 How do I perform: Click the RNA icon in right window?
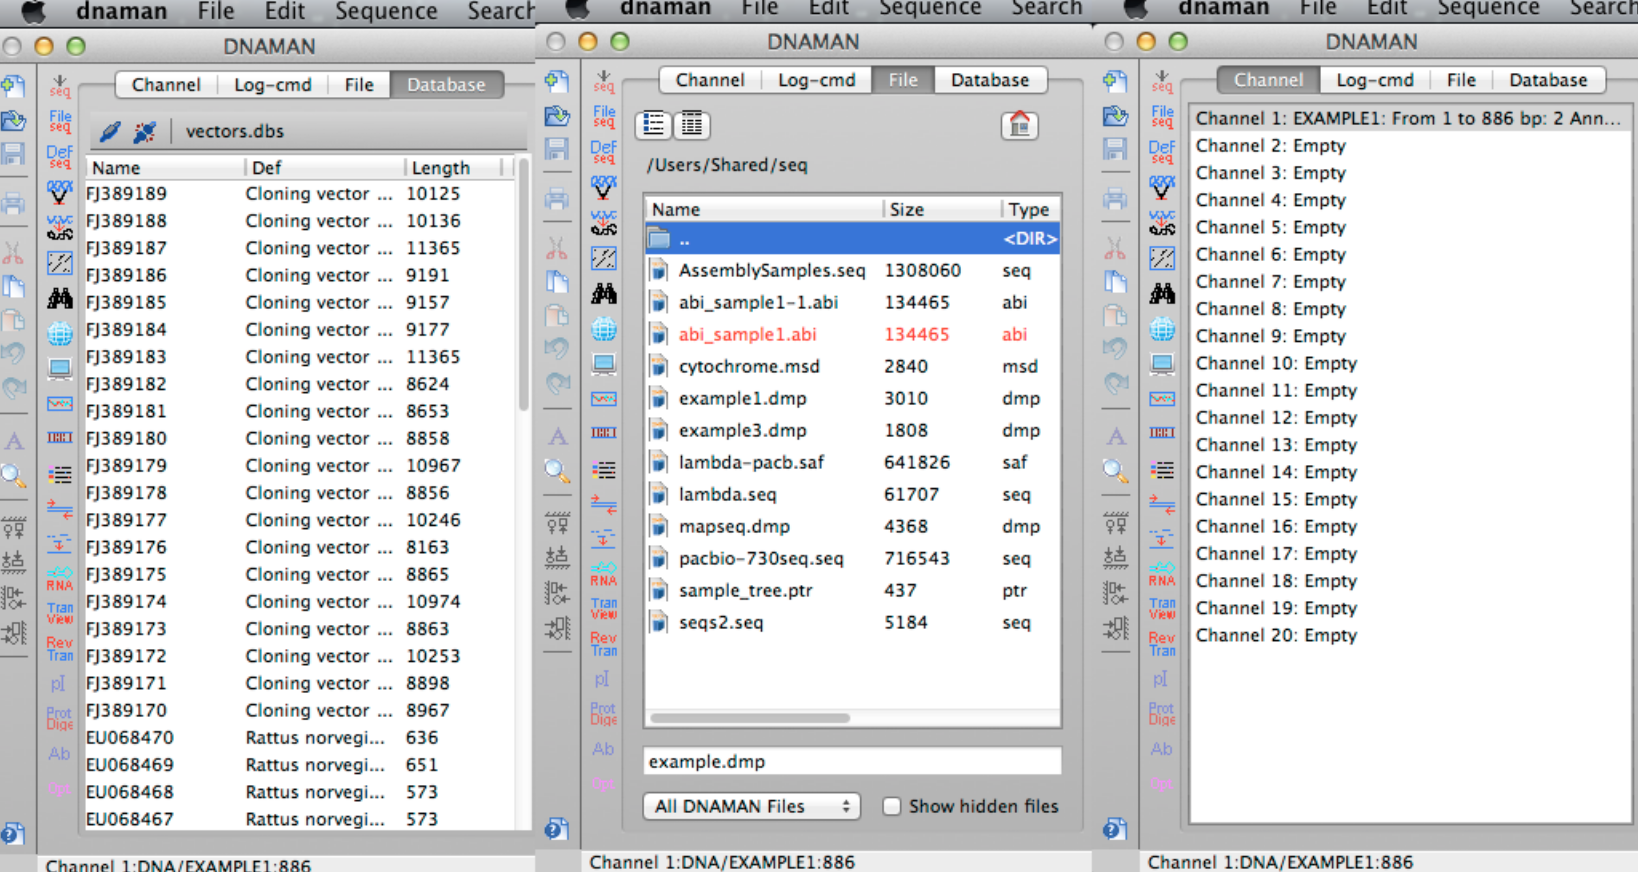[x=1162, y=575]
